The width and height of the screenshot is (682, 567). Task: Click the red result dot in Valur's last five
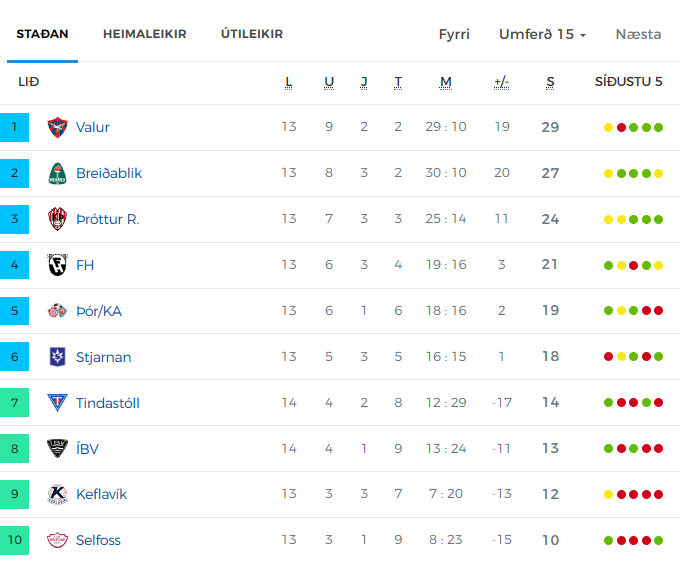621,127
